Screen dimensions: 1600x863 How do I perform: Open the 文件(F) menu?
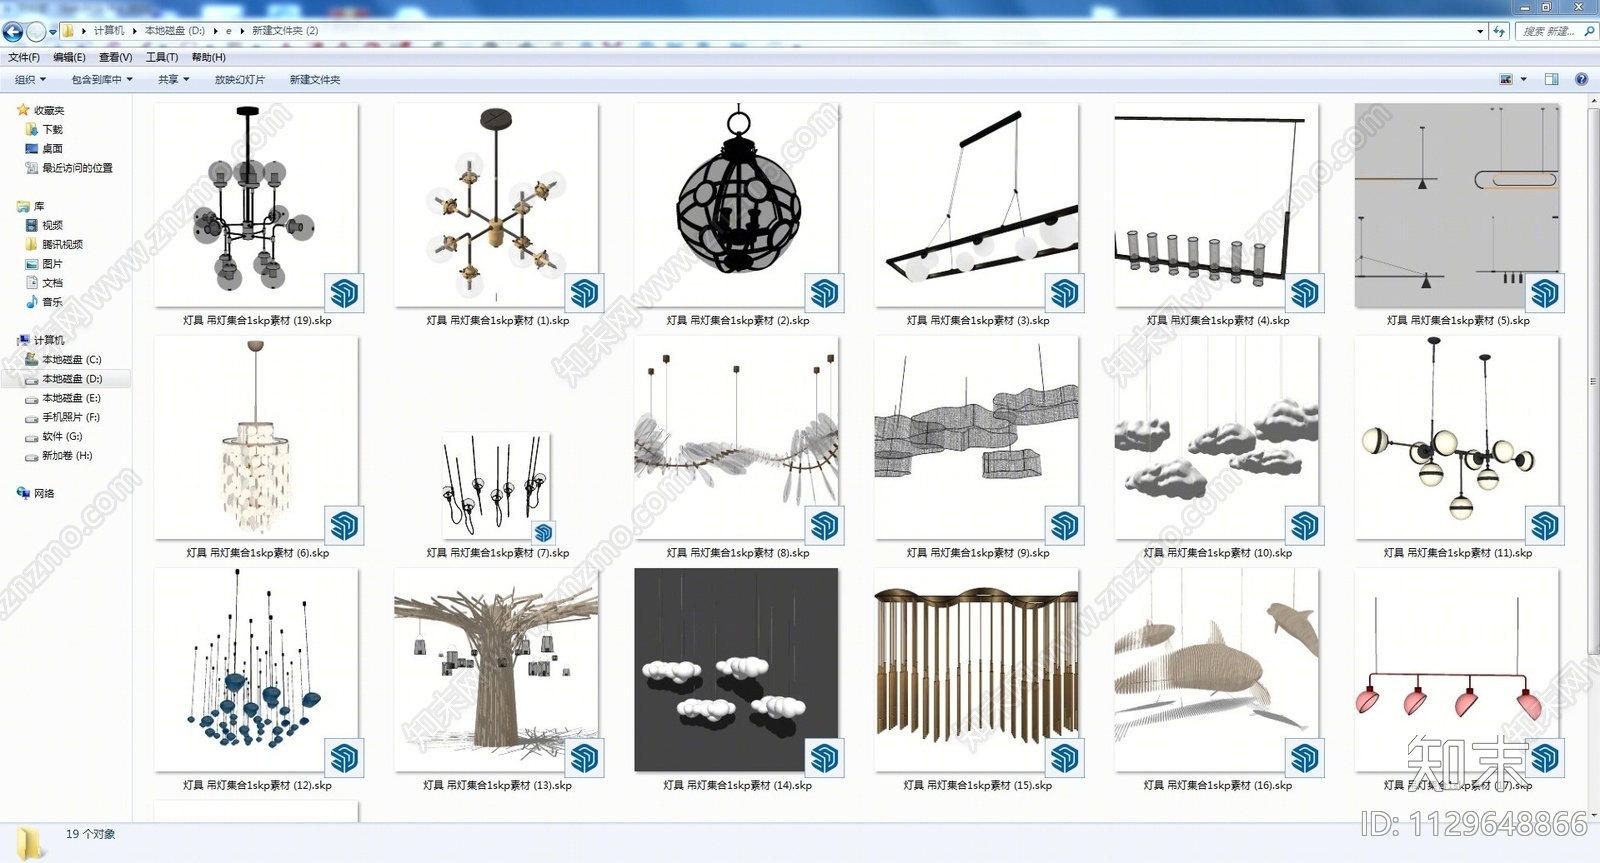[24, 57]
